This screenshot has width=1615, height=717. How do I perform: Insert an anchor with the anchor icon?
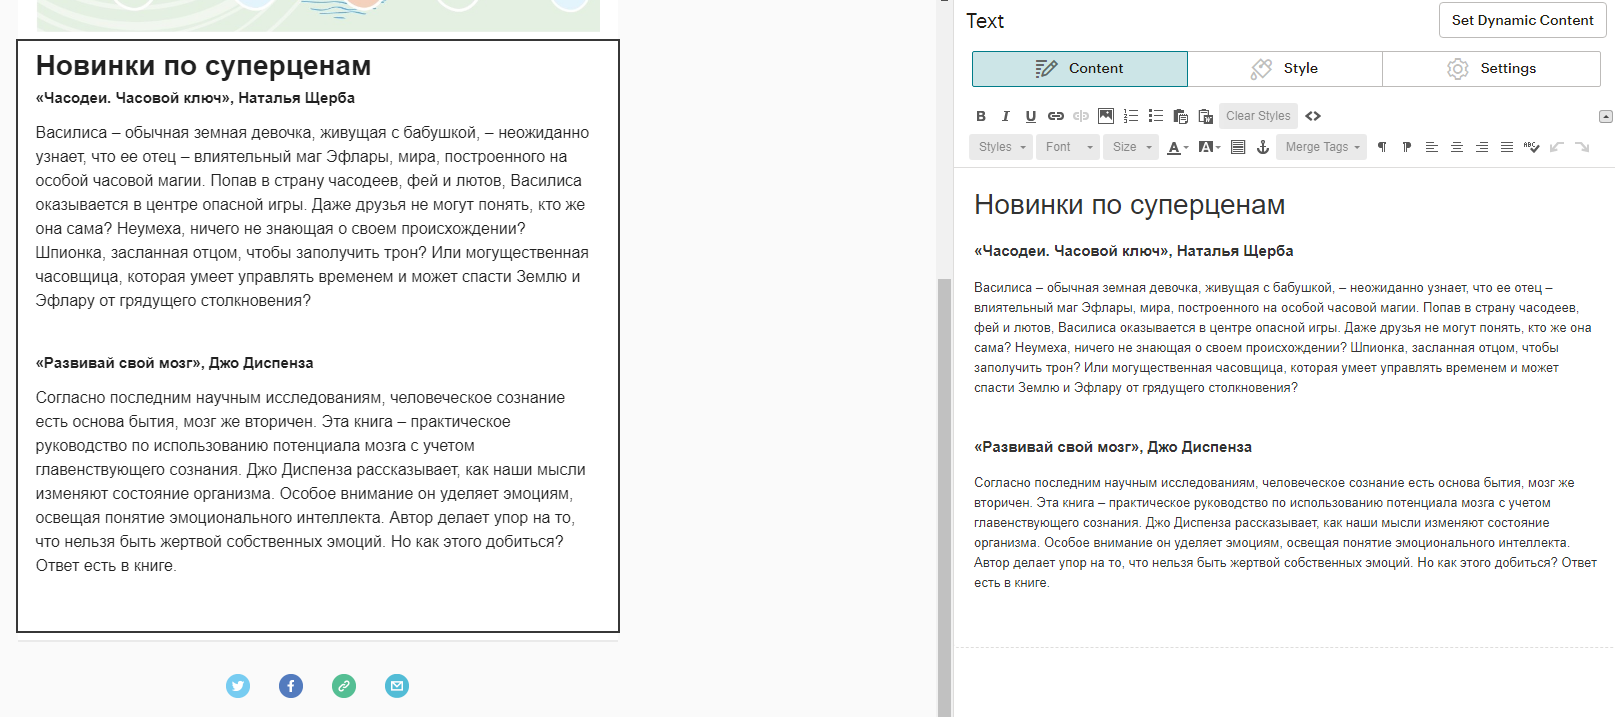click(1263, 147)
